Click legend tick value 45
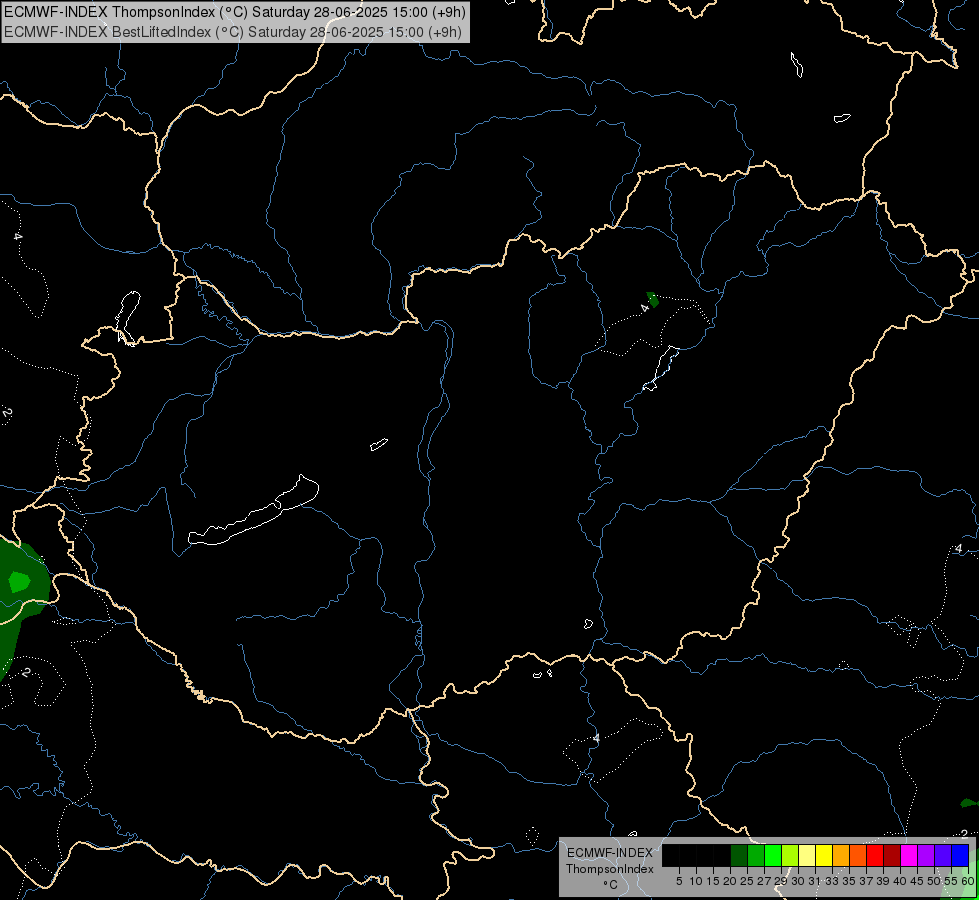This screenshot has width=979, height=900. (917, 881)
